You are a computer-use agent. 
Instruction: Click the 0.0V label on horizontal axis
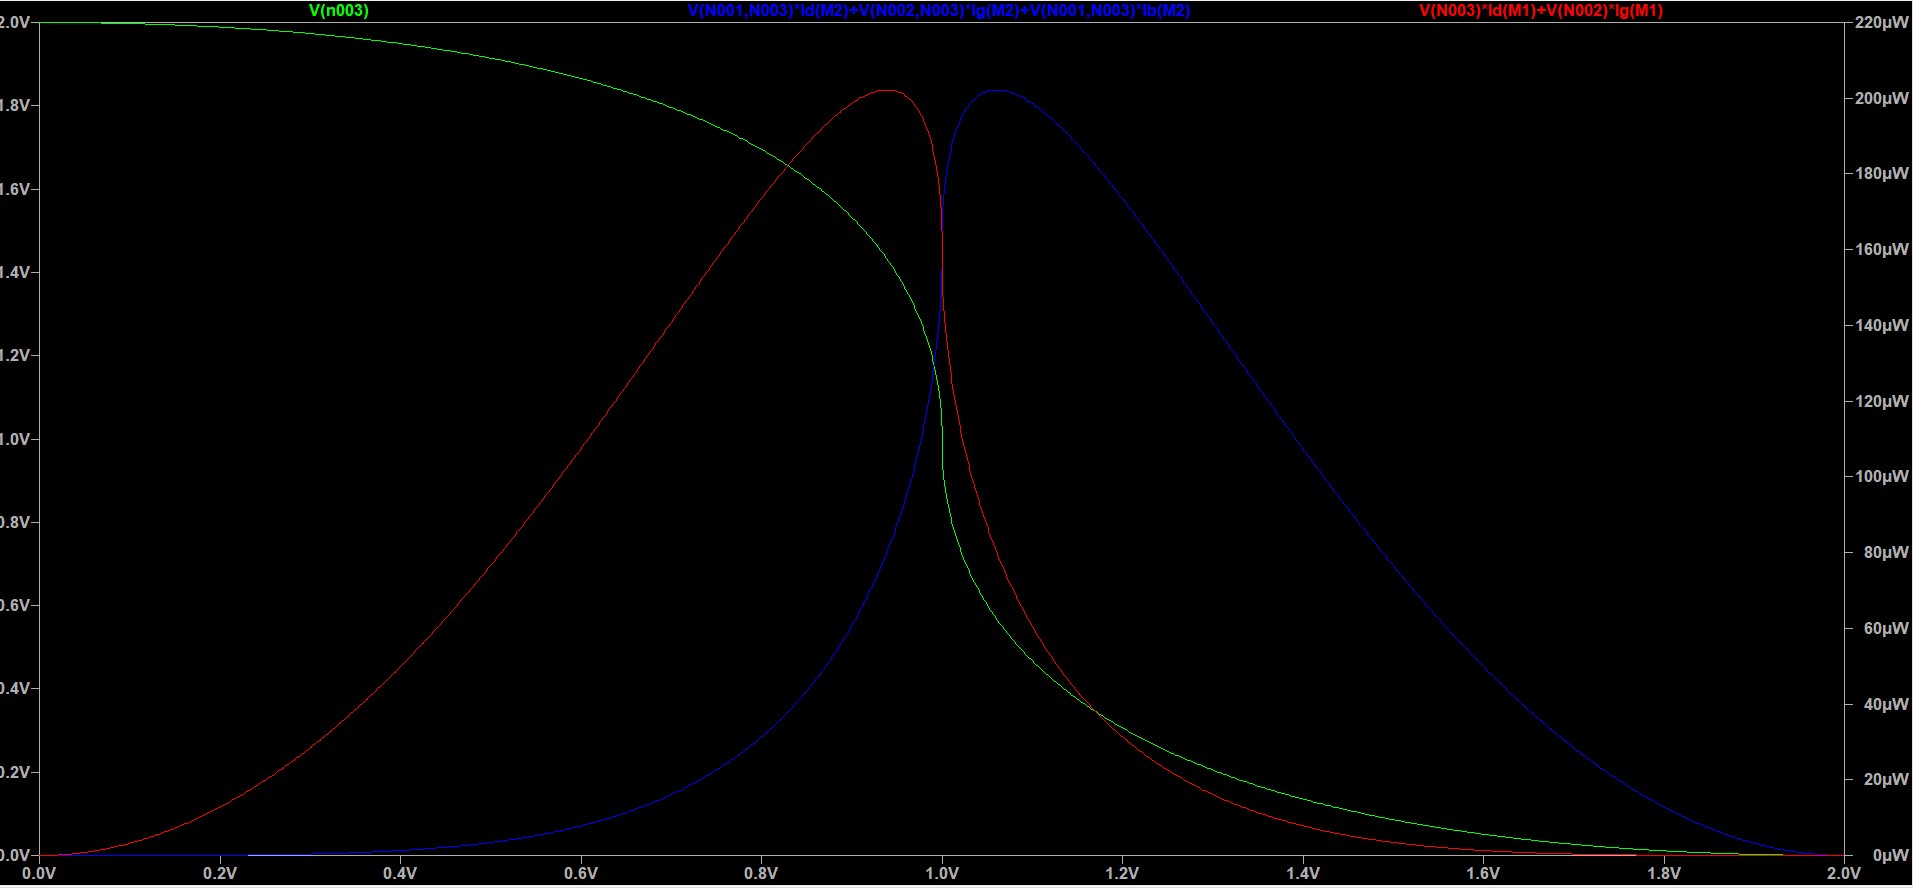[x=39, y=873]
